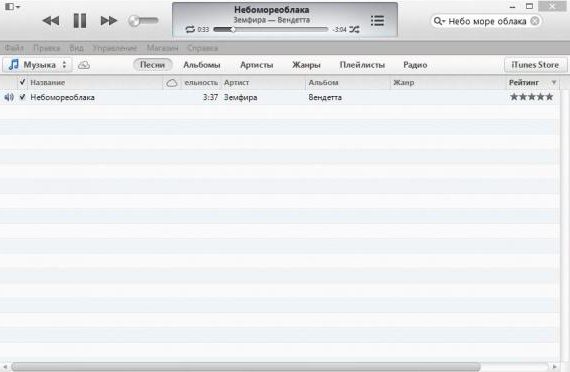Switch to the Радио tab
This screenshot has height=372, width=570.
click(x=415, y=65)
